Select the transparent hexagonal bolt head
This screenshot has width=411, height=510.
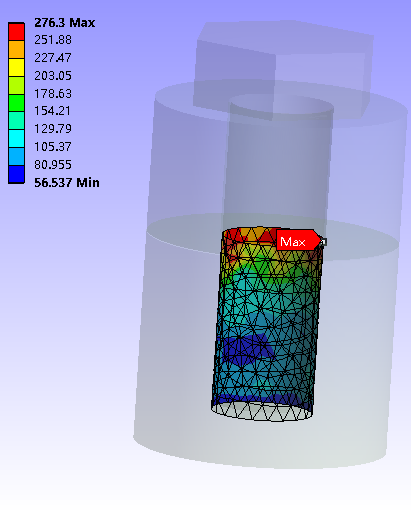283,70
